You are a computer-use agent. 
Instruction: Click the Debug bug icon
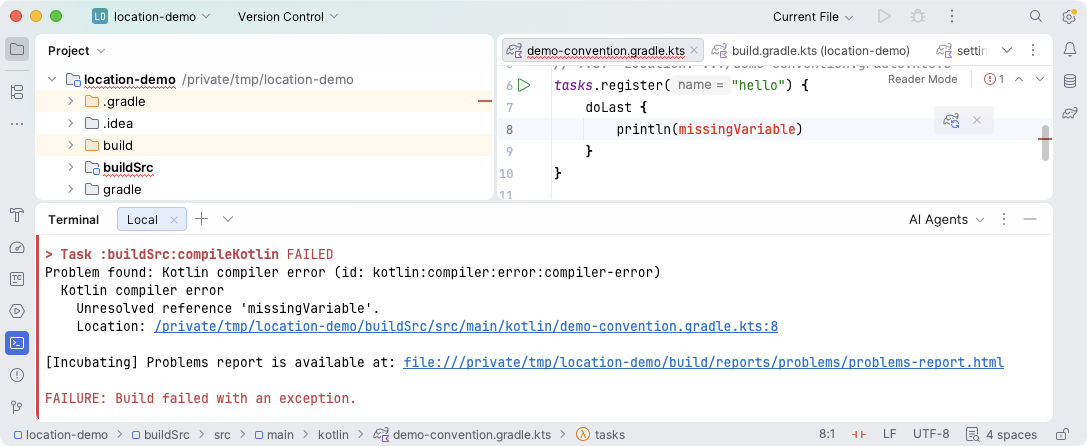tap(918, 17)
